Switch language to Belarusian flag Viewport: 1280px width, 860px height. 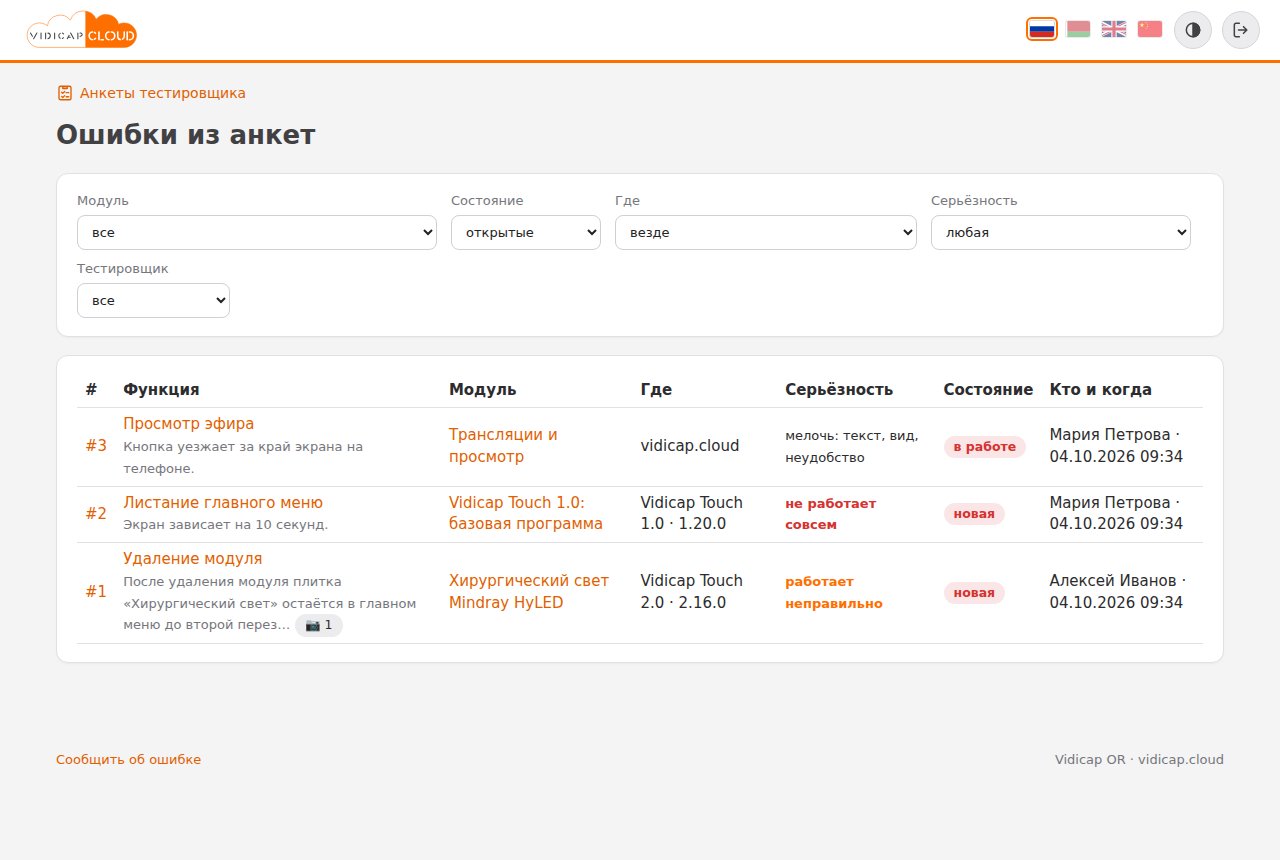click(x=1078, y=29)
